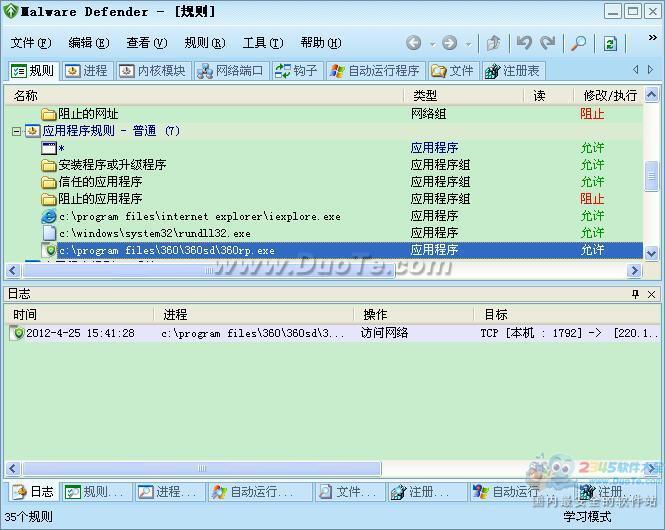The width and height of the screenshot is (665, 530).
Task: Open the Forward button history dropdown
Action: (468, 44)
